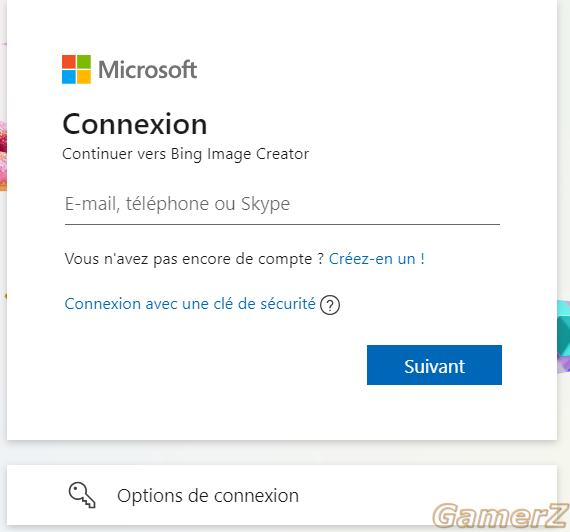Open the security key help question mark
Viewport: 570px width, 532px height.
(330, 305)
